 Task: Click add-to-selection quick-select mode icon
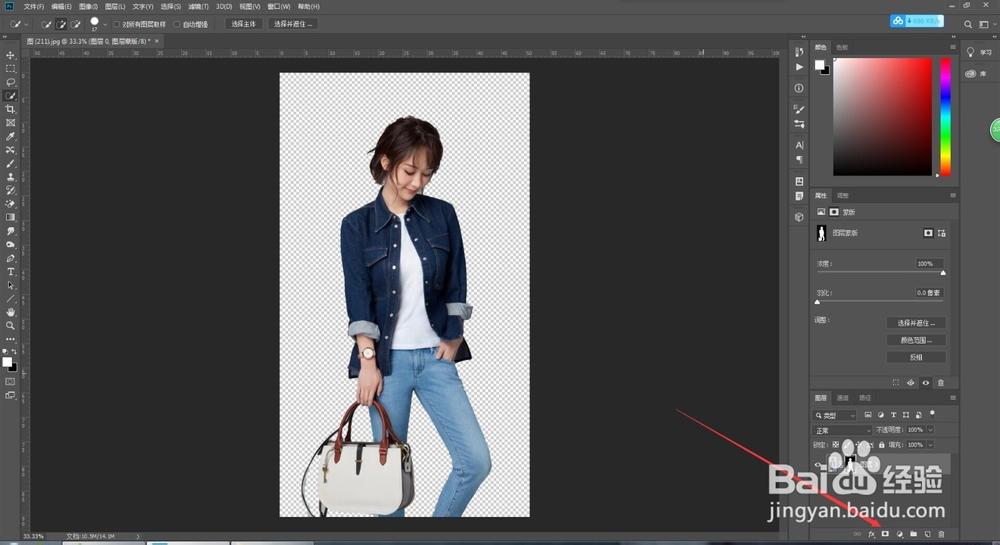(x=61, y=24)
